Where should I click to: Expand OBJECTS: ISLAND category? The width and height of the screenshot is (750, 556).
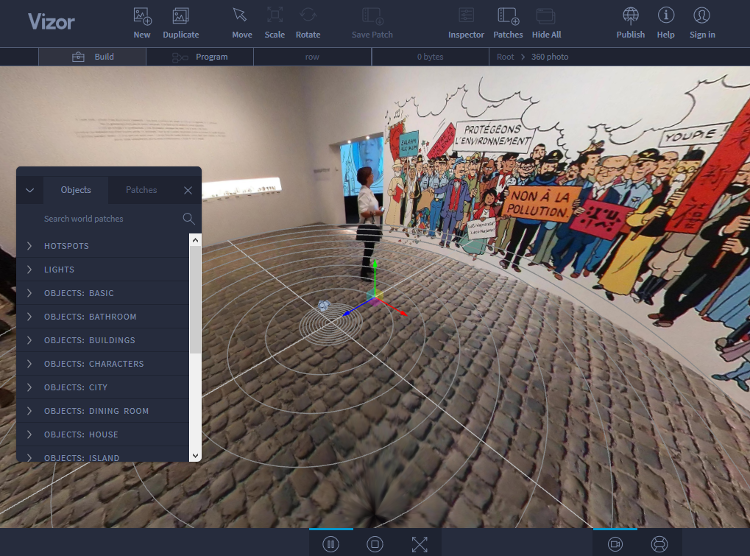click(x=102, y=456)
